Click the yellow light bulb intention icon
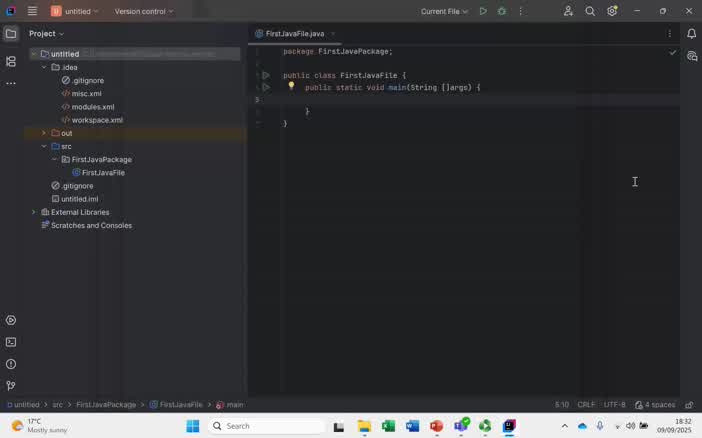The height and width of the screenshot is (438, 702). coord(291,85)
